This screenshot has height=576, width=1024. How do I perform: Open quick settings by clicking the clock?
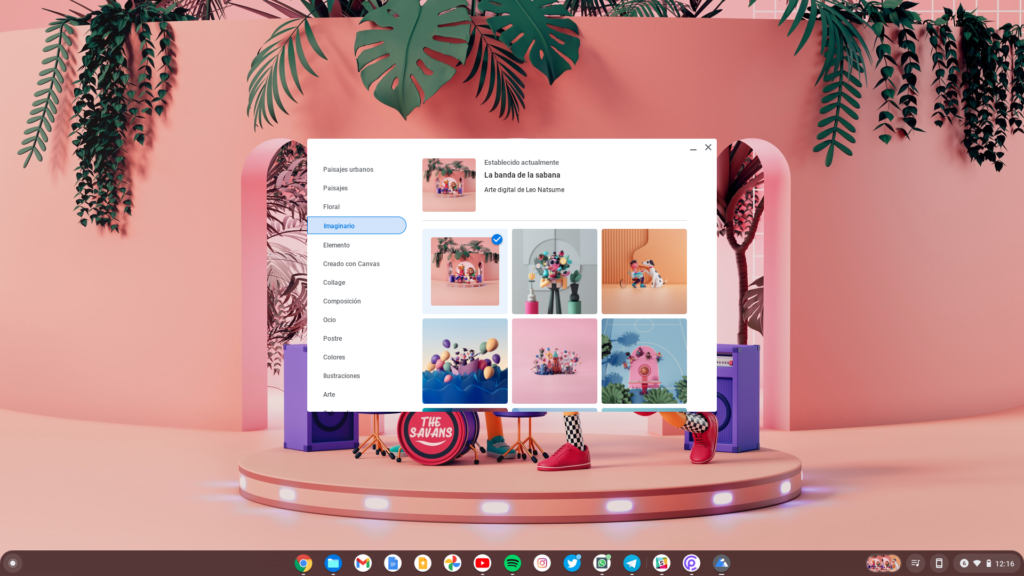click(x=1004, y=563)
